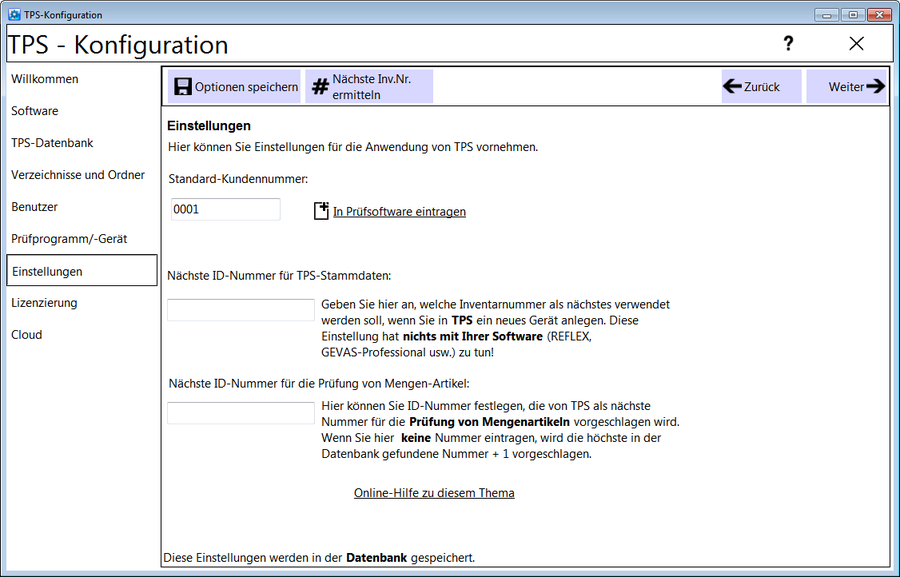Close the configuration with the large X icon
This screenshot has height=577, width=900.
pos(856,44)
